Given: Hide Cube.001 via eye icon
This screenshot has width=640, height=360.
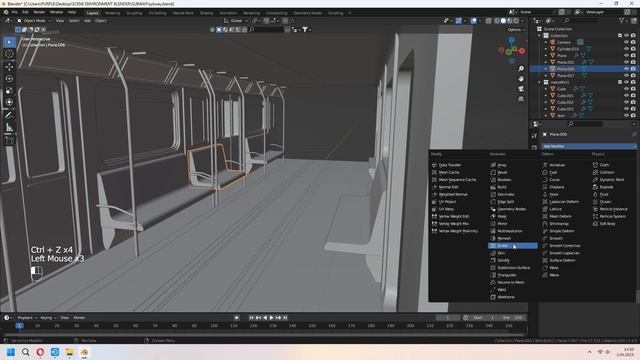Looking at the screenshot, I should click(626, 96).
